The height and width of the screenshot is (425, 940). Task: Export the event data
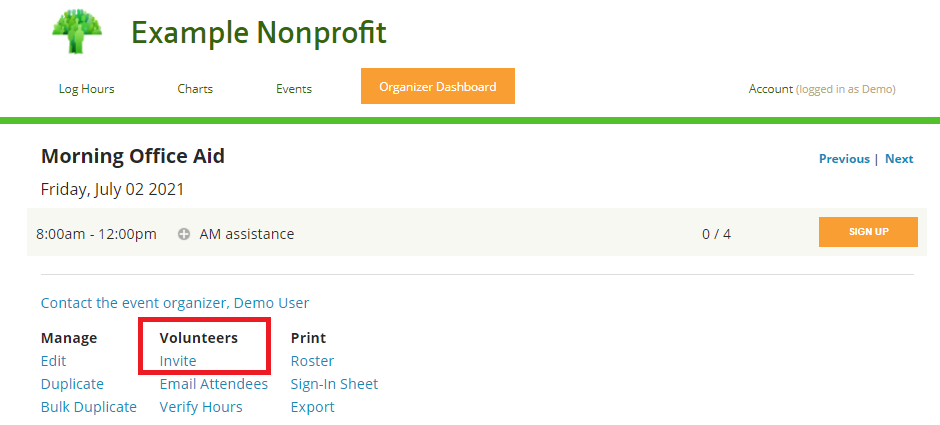click(312, 407)
